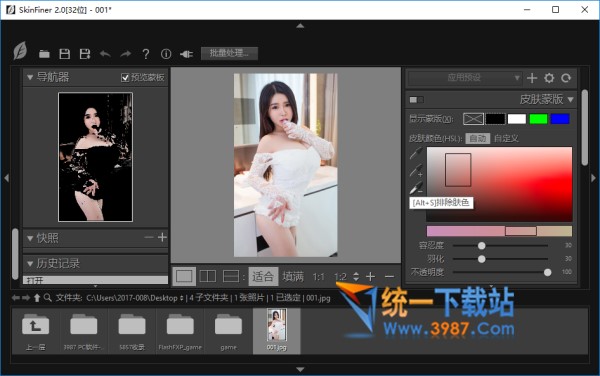Select the 填满 zoom mode
This screenshot has width=600, height=376.
(x=293, y=276)
